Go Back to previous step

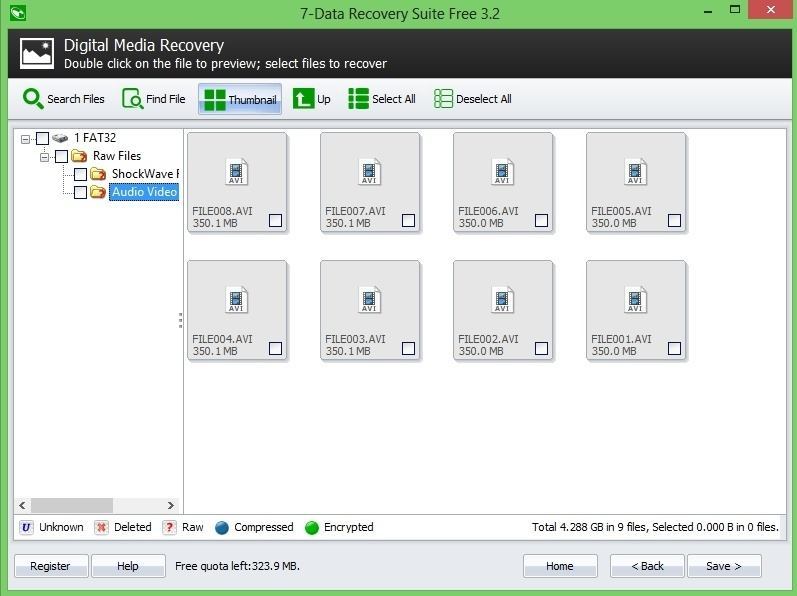pyautogui.click(x=647, y=566)
